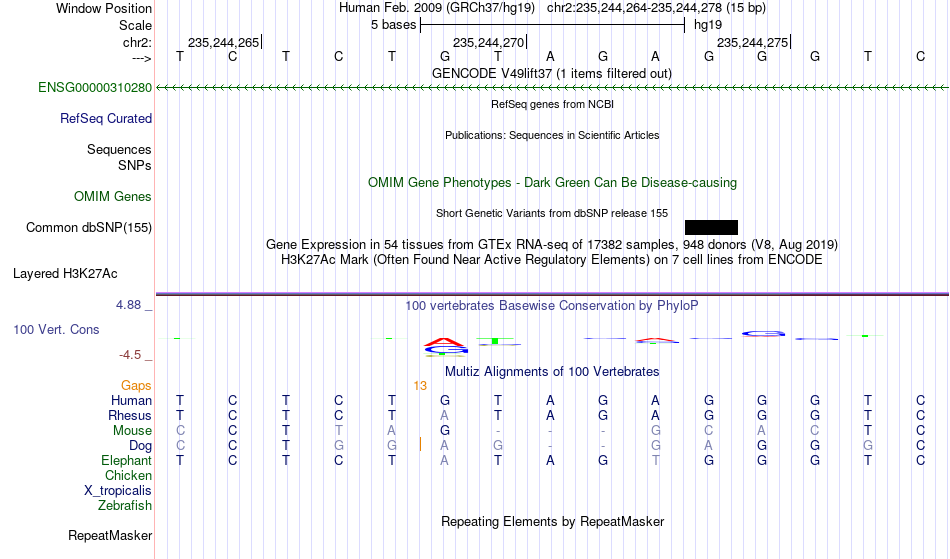Click the GTEx Gene Expression track title
950x559 pixels.
(552, 245)
